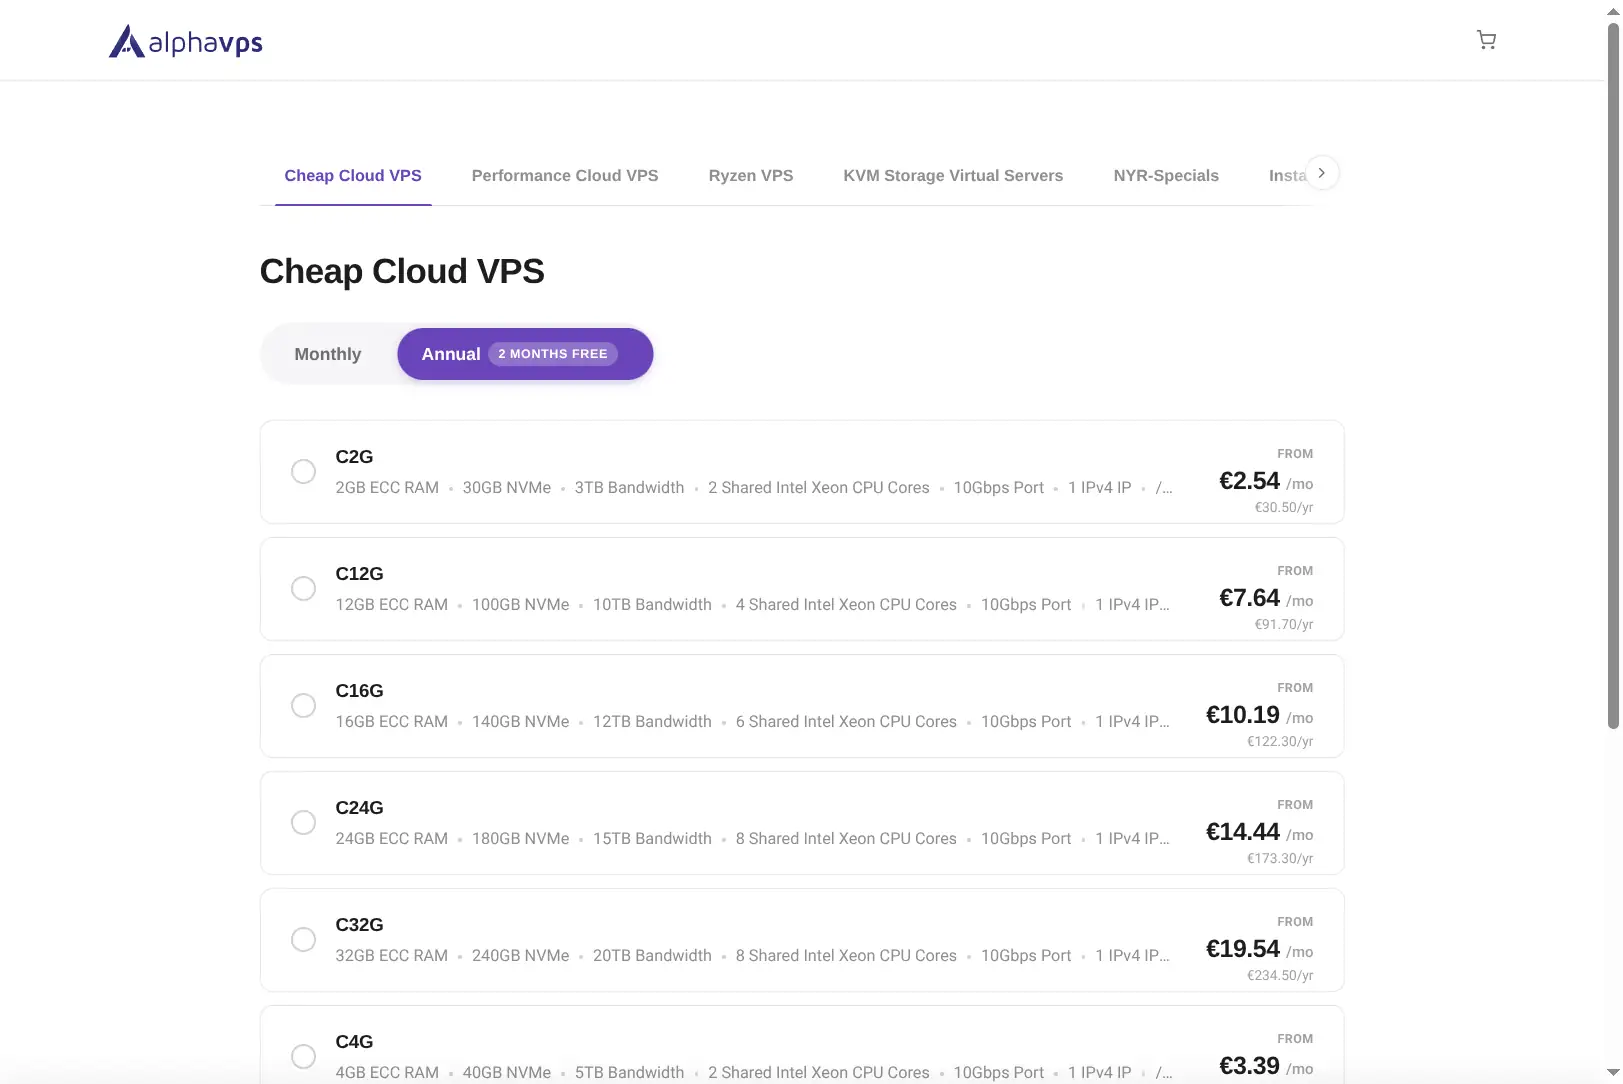Click the 240GB NVMe spec
Image resolution: width=1623 pixels, height=1084 pixels.
point(520,956)
